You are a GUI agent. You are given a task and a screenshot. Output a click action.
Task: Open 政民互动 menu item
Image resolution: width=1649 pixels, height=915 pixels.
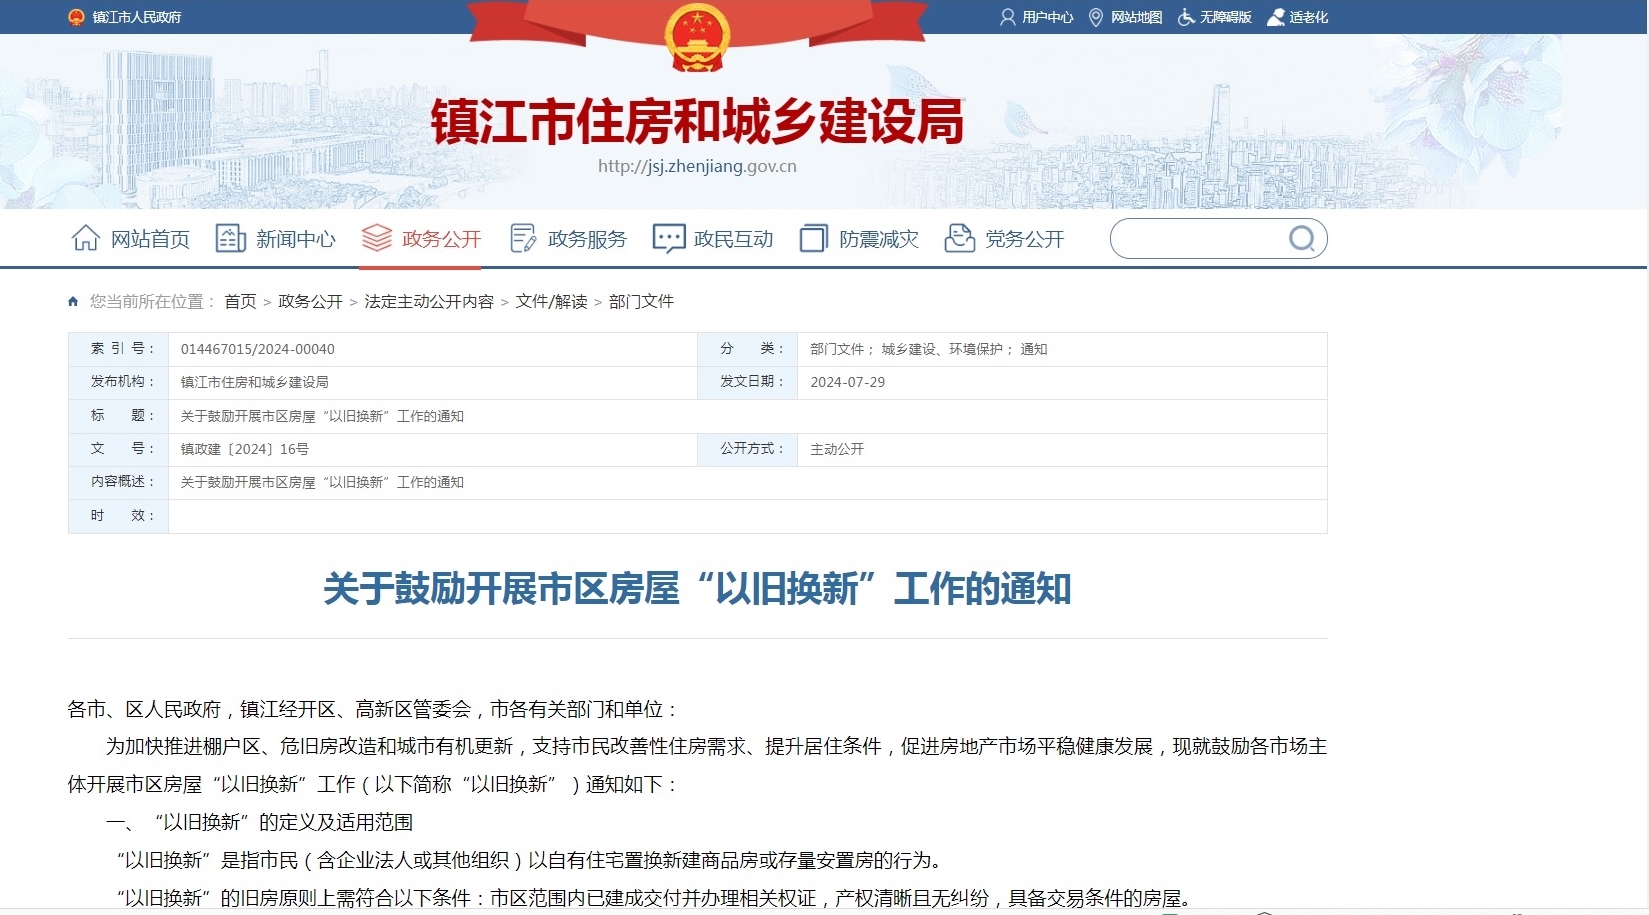coord(734,239)
